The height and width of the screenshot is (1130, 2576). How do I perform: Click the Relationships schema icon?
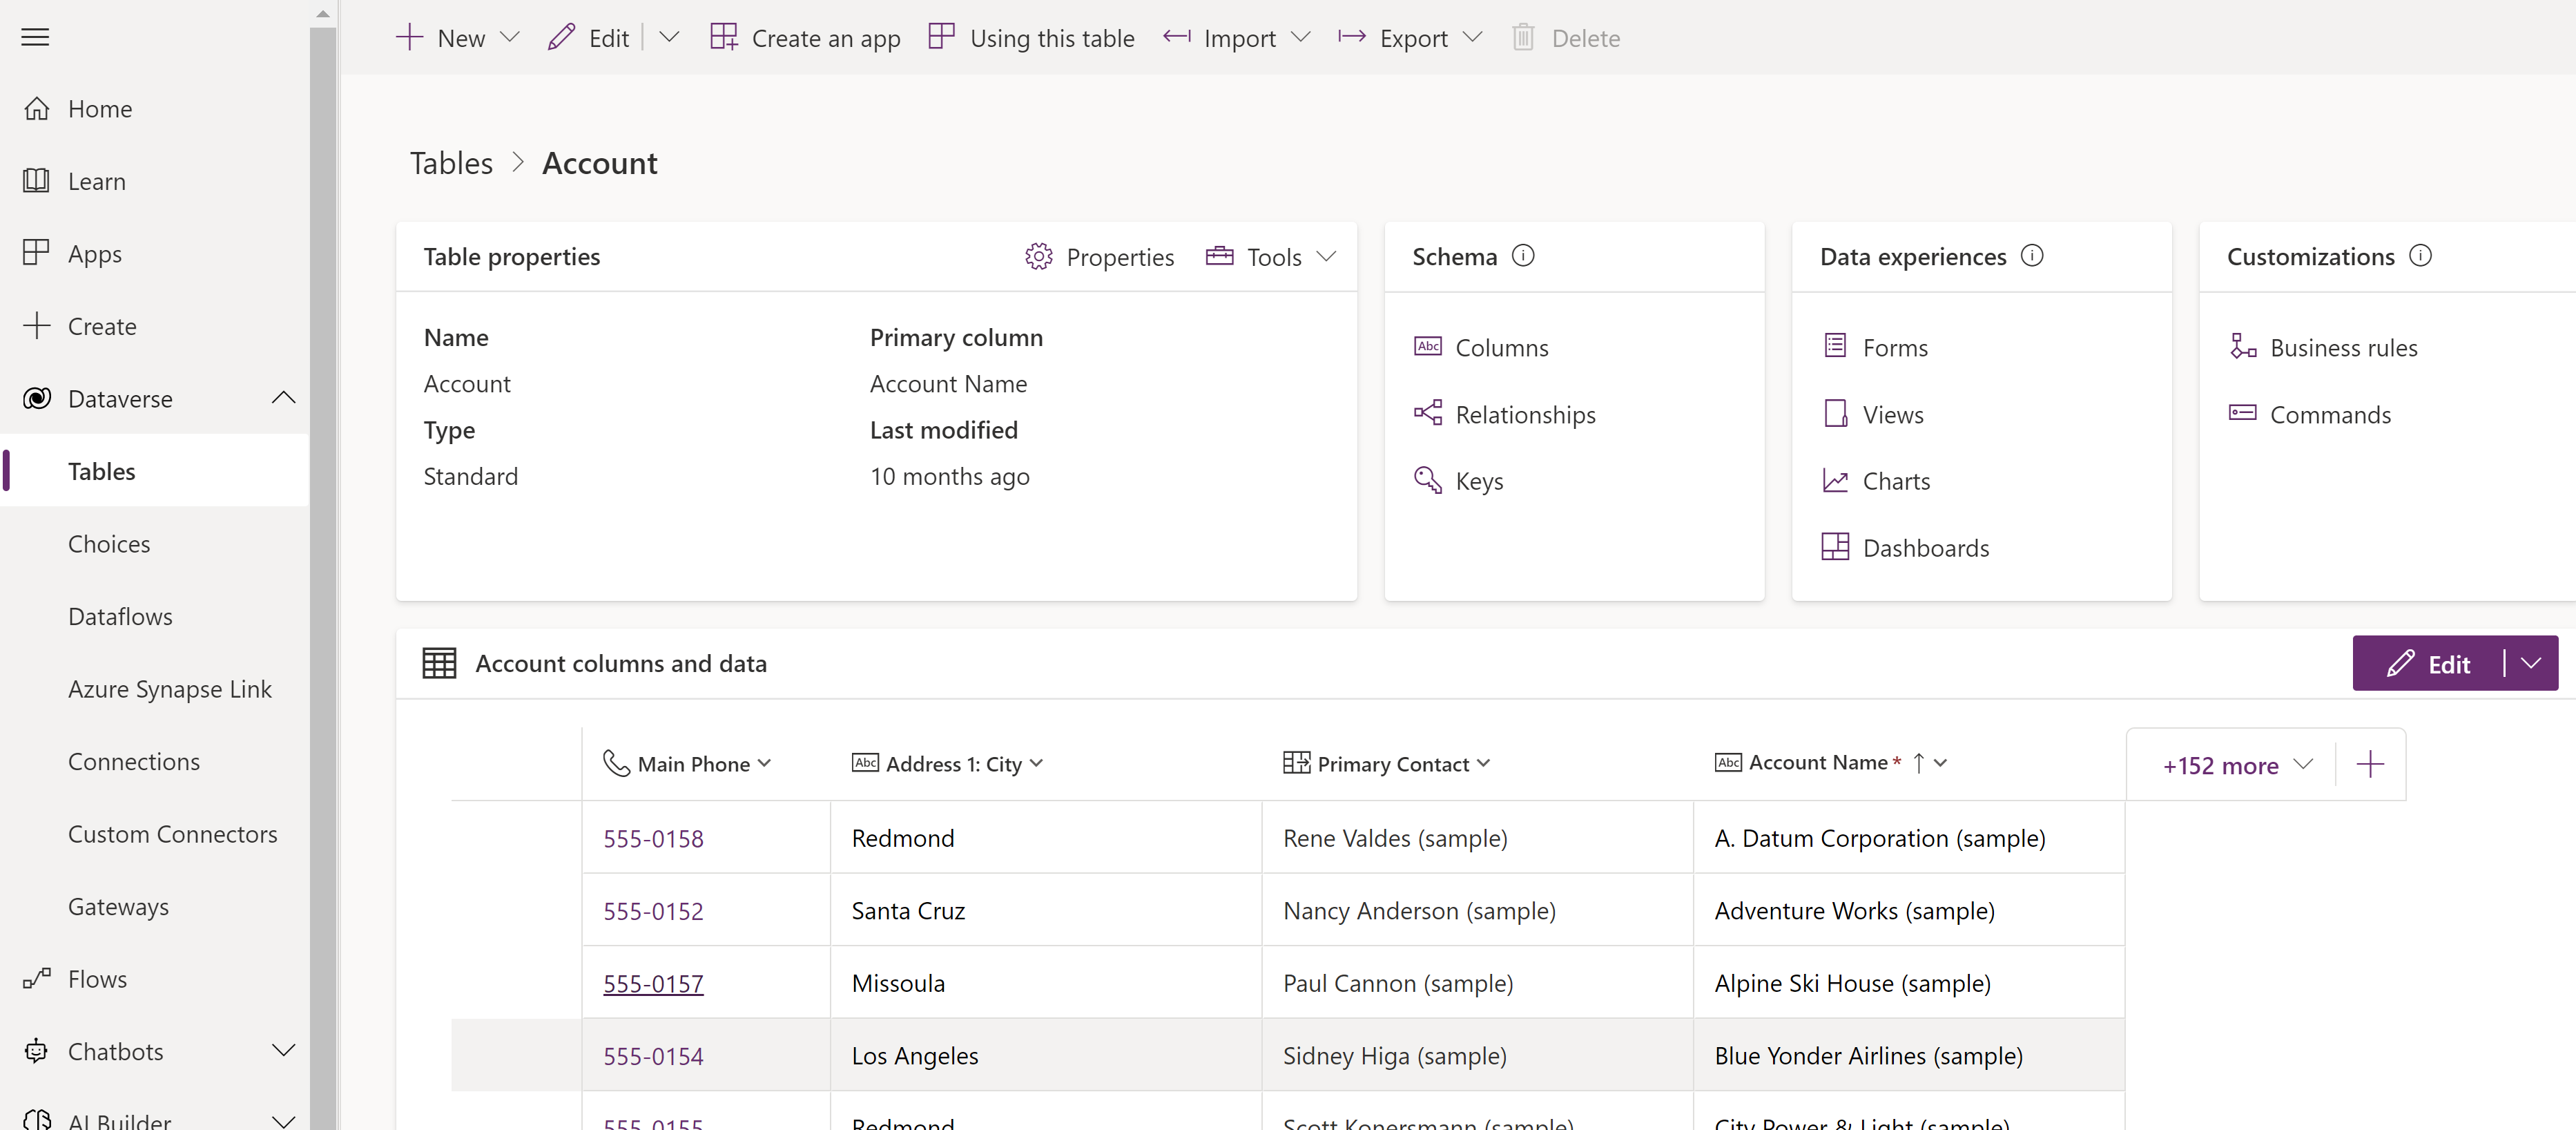tap(1426, 412)
